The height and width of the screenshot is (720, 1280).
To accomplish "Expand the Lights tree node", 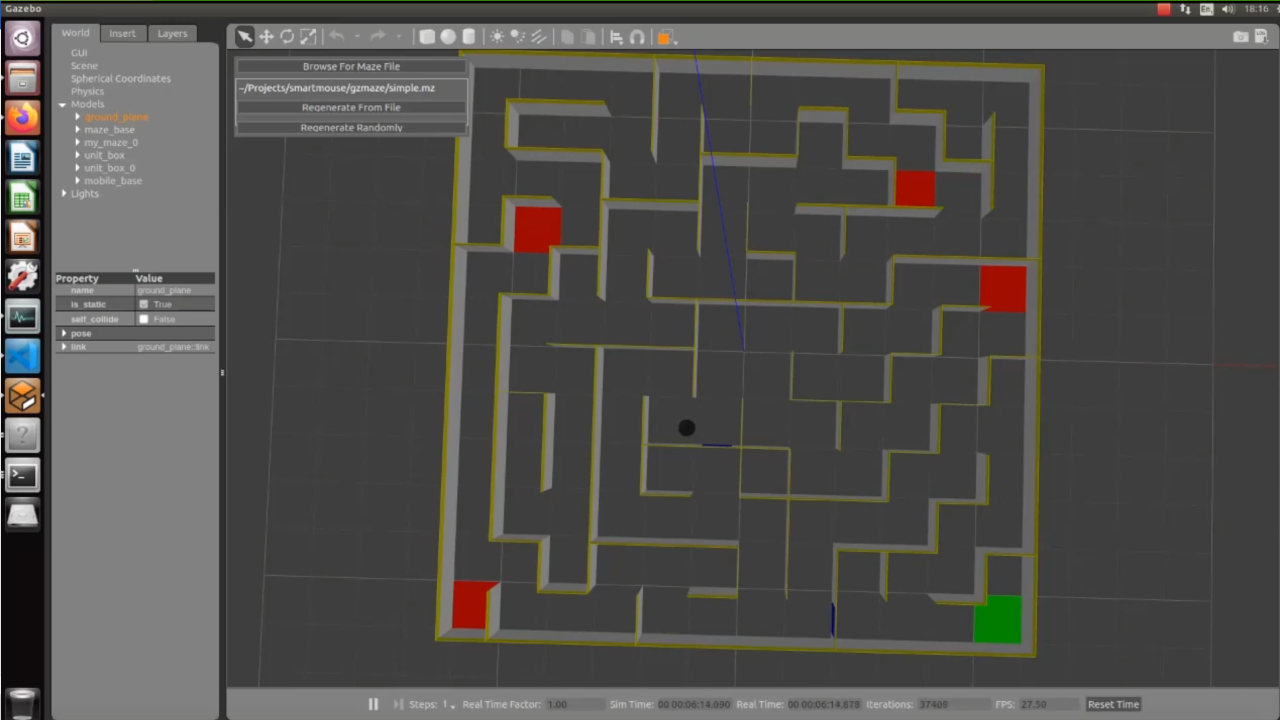I will pyautogui.click(x=63, y=194).
